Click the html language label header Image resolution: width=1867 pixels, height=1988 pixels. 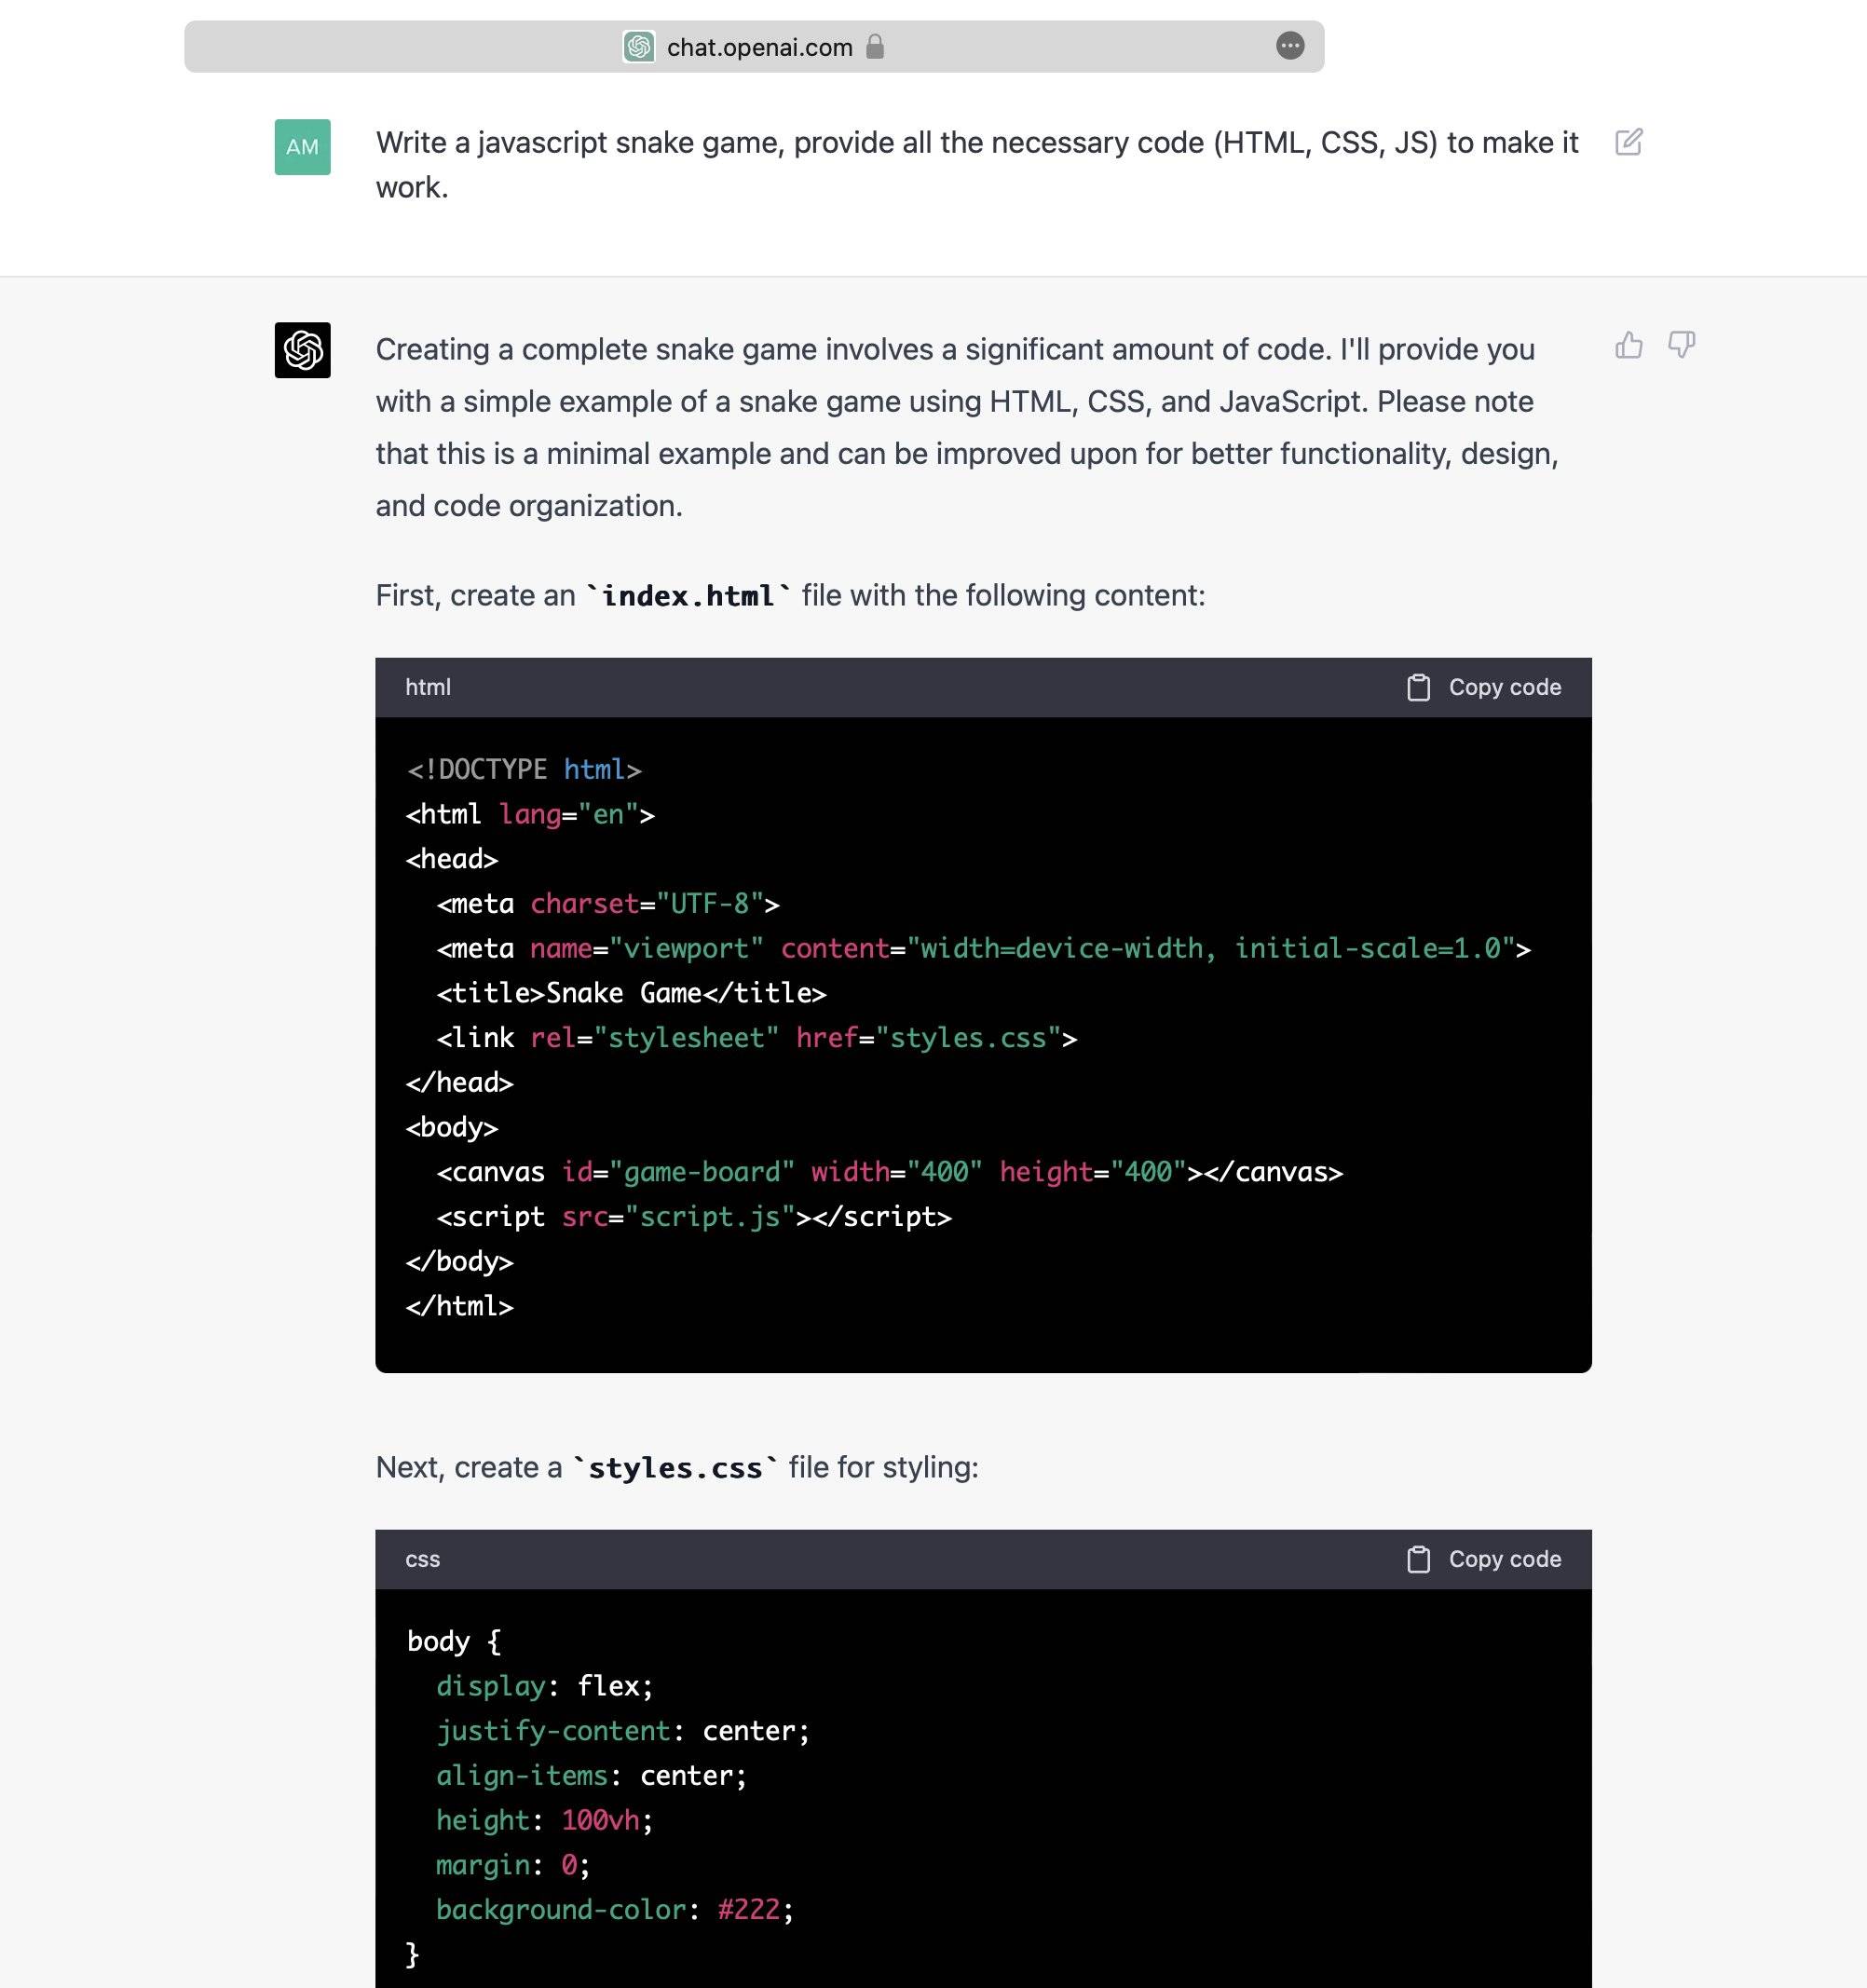428,687
